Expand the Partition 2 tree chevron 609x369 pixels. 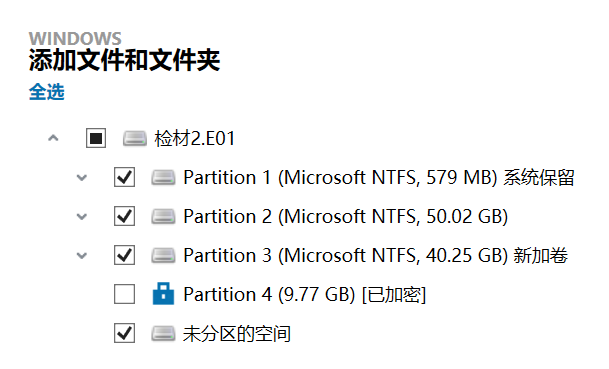82,217
